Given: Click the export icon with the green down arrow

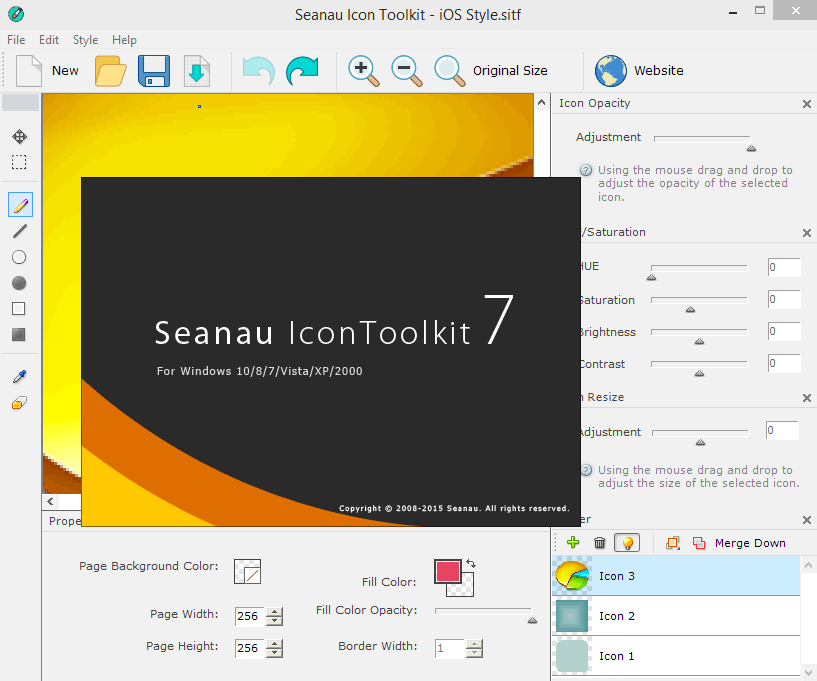Looking at the screenshot, I should pos(197,70).
